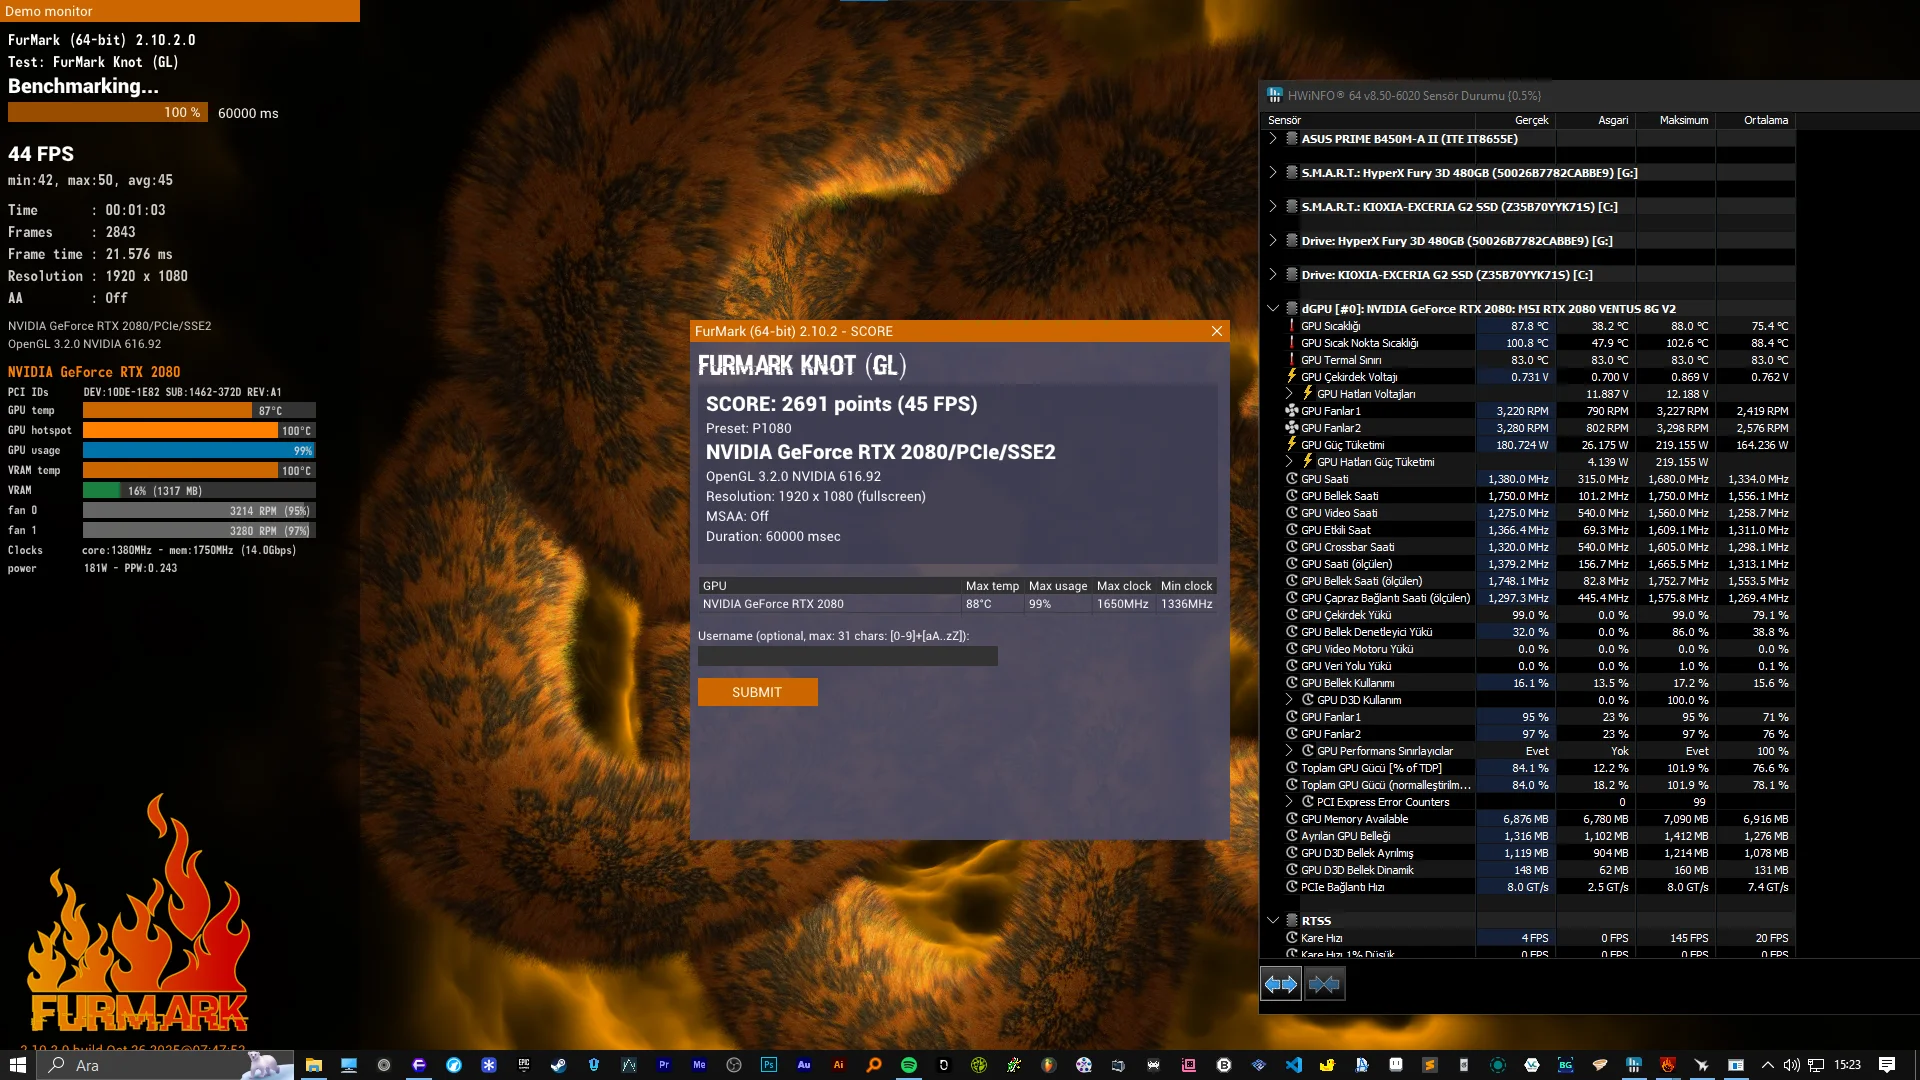Open the OBS Studio taskbar icon
Image resolution: width=1920 pixels, height=1080 pixels.
(733, 1065)
